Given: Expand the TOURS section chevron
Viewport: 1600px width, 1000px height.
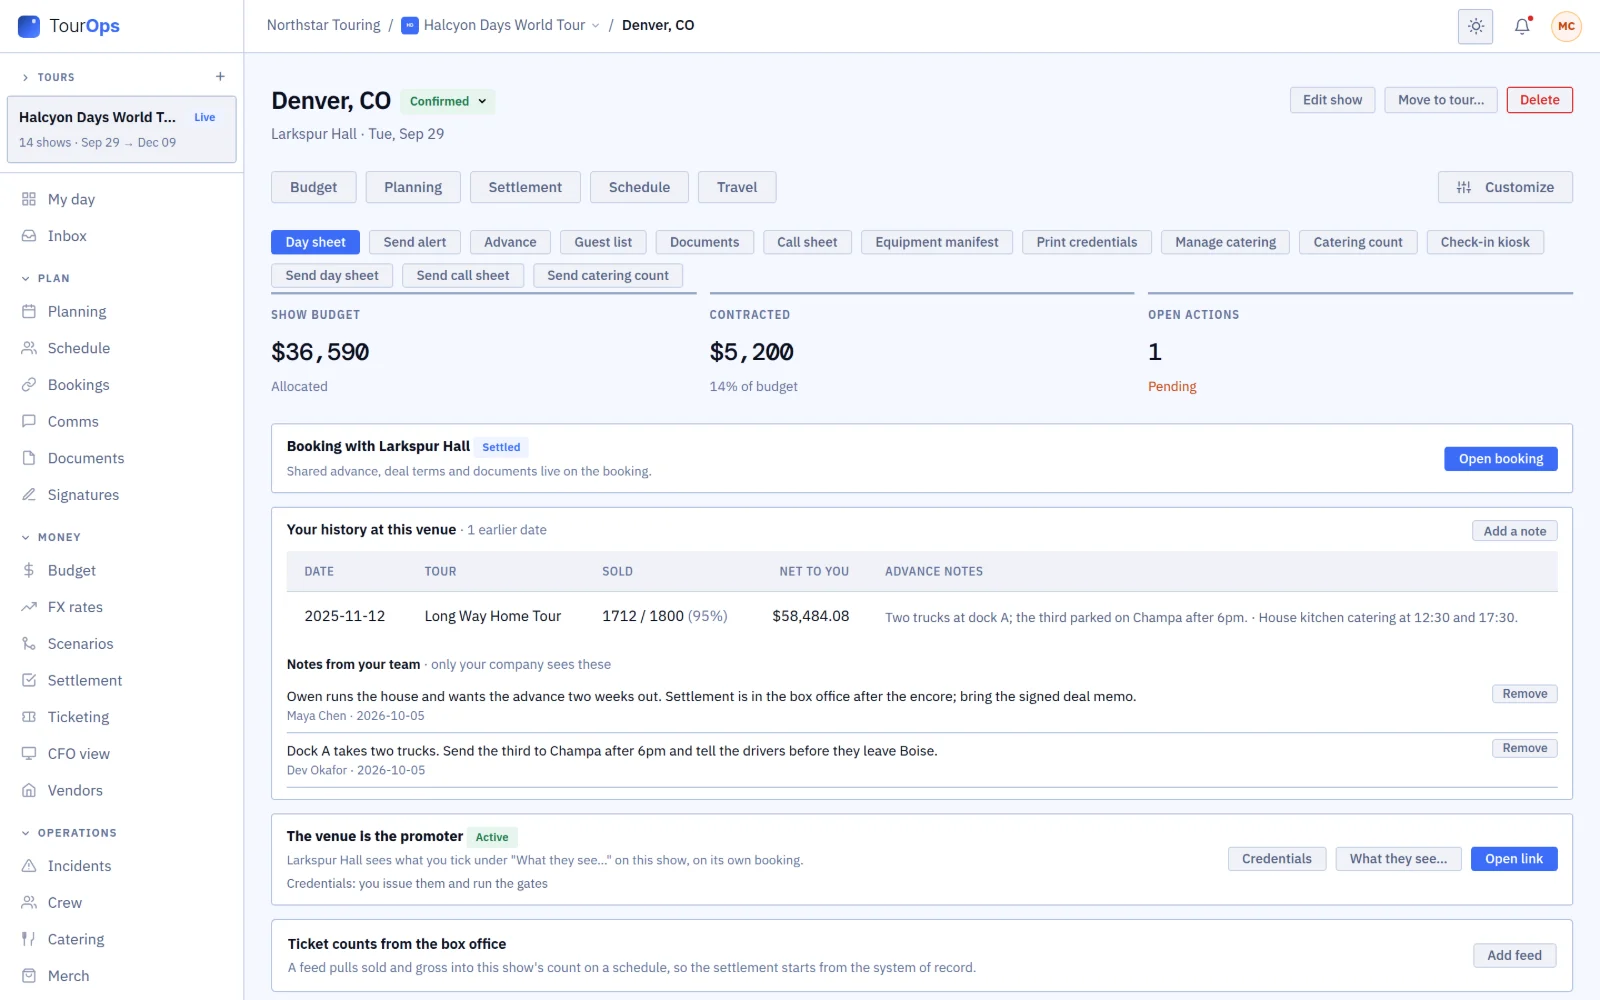Looking at the screenshot, I should 26,77.
